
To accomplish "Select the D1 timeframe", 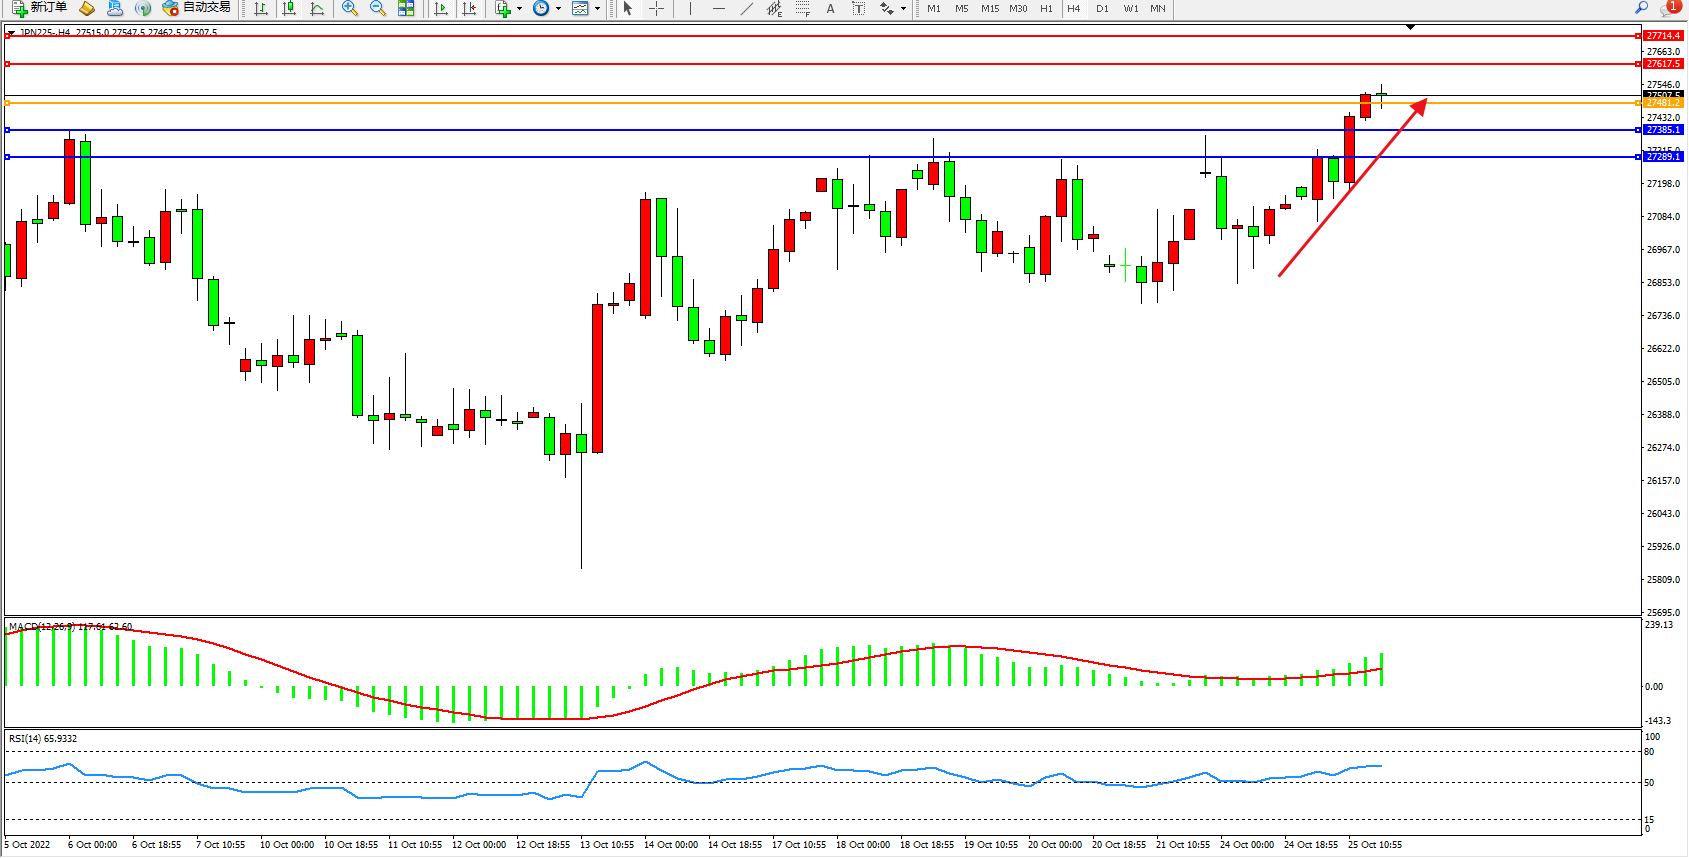I will 1102,8.
